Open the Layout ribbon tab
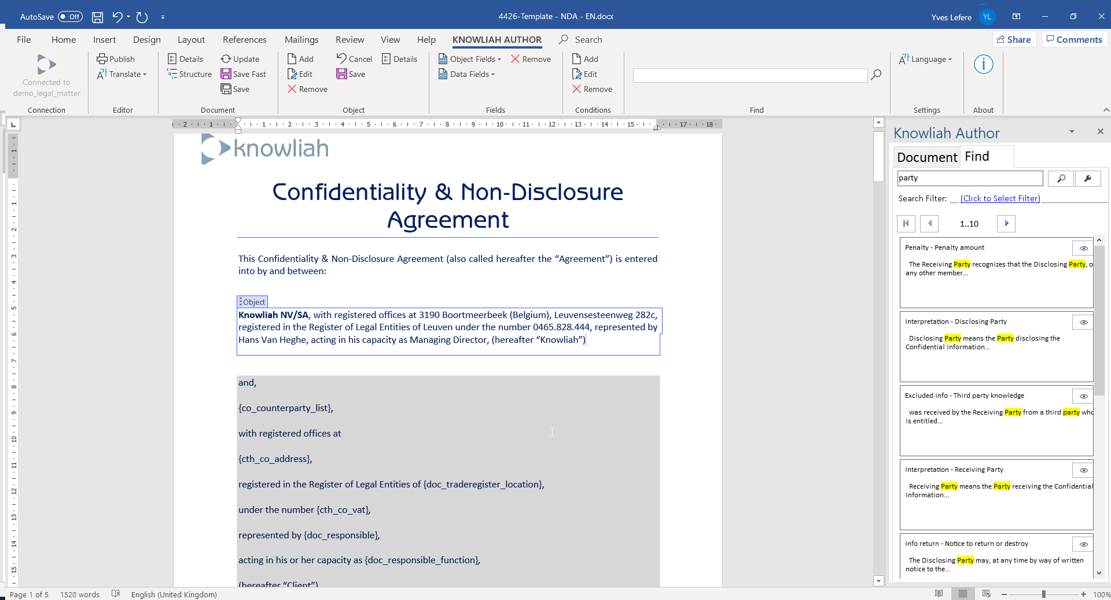 tap(191, 40)
